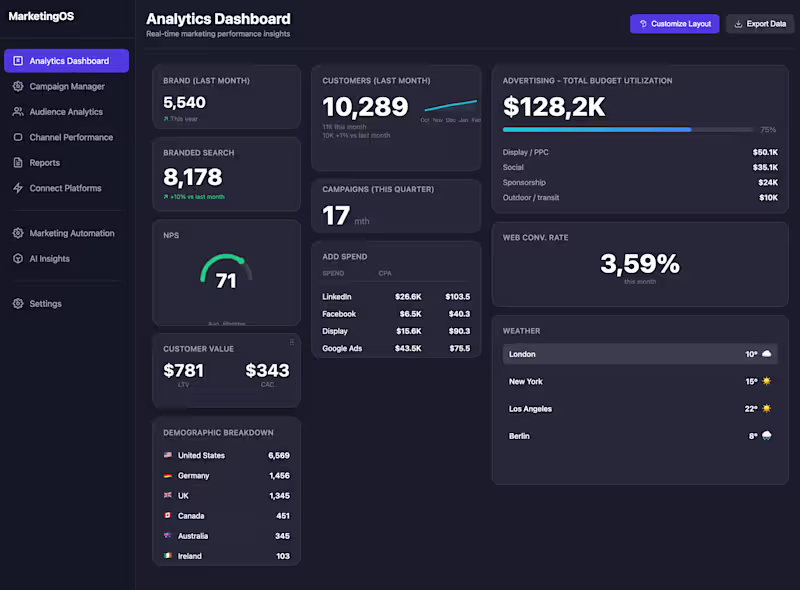Click the Reports document icon
The height and width of the screenshot is (590, 800).
pos(18,162)
